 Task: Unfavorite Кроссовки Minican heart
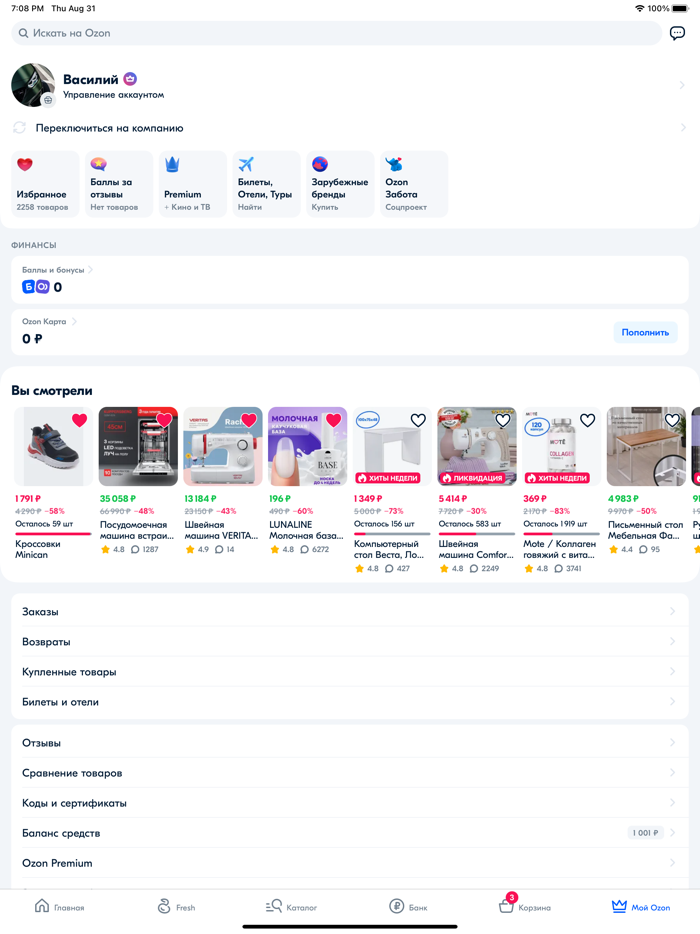[x=80, y=420]
